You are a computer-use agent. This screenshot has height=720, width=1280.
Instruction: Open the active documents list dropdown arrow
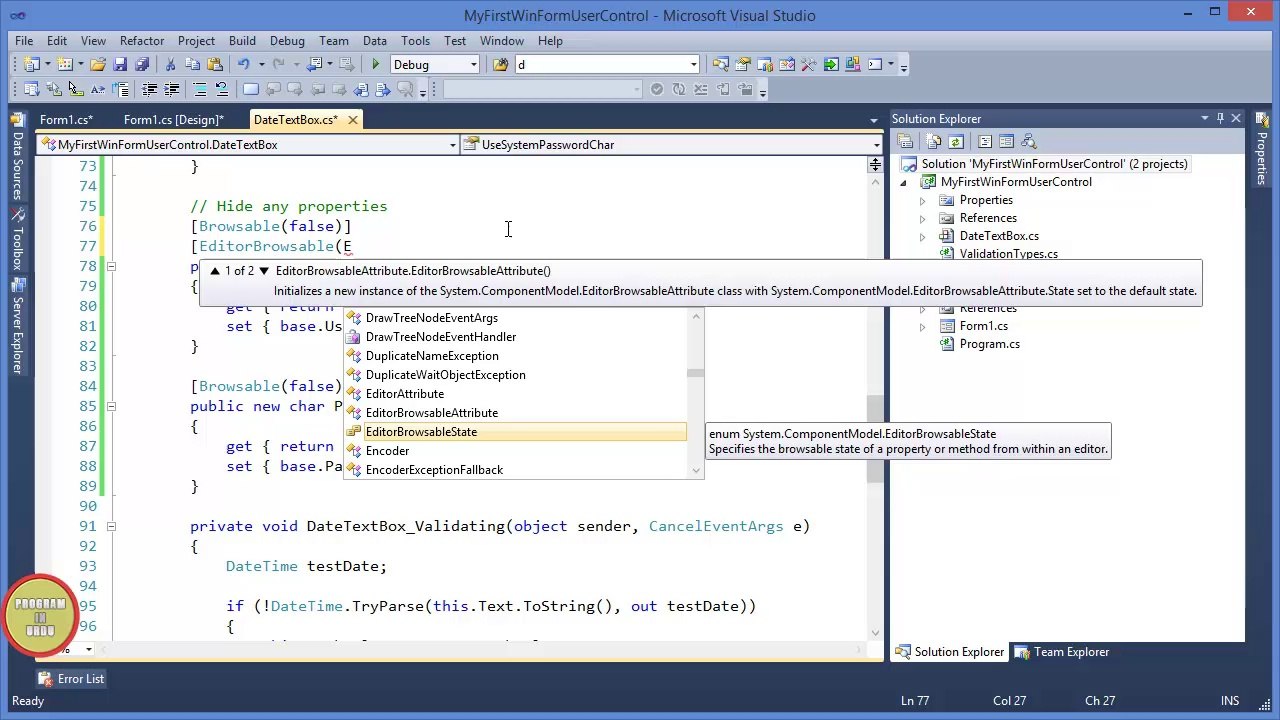(x=873, y=120)
